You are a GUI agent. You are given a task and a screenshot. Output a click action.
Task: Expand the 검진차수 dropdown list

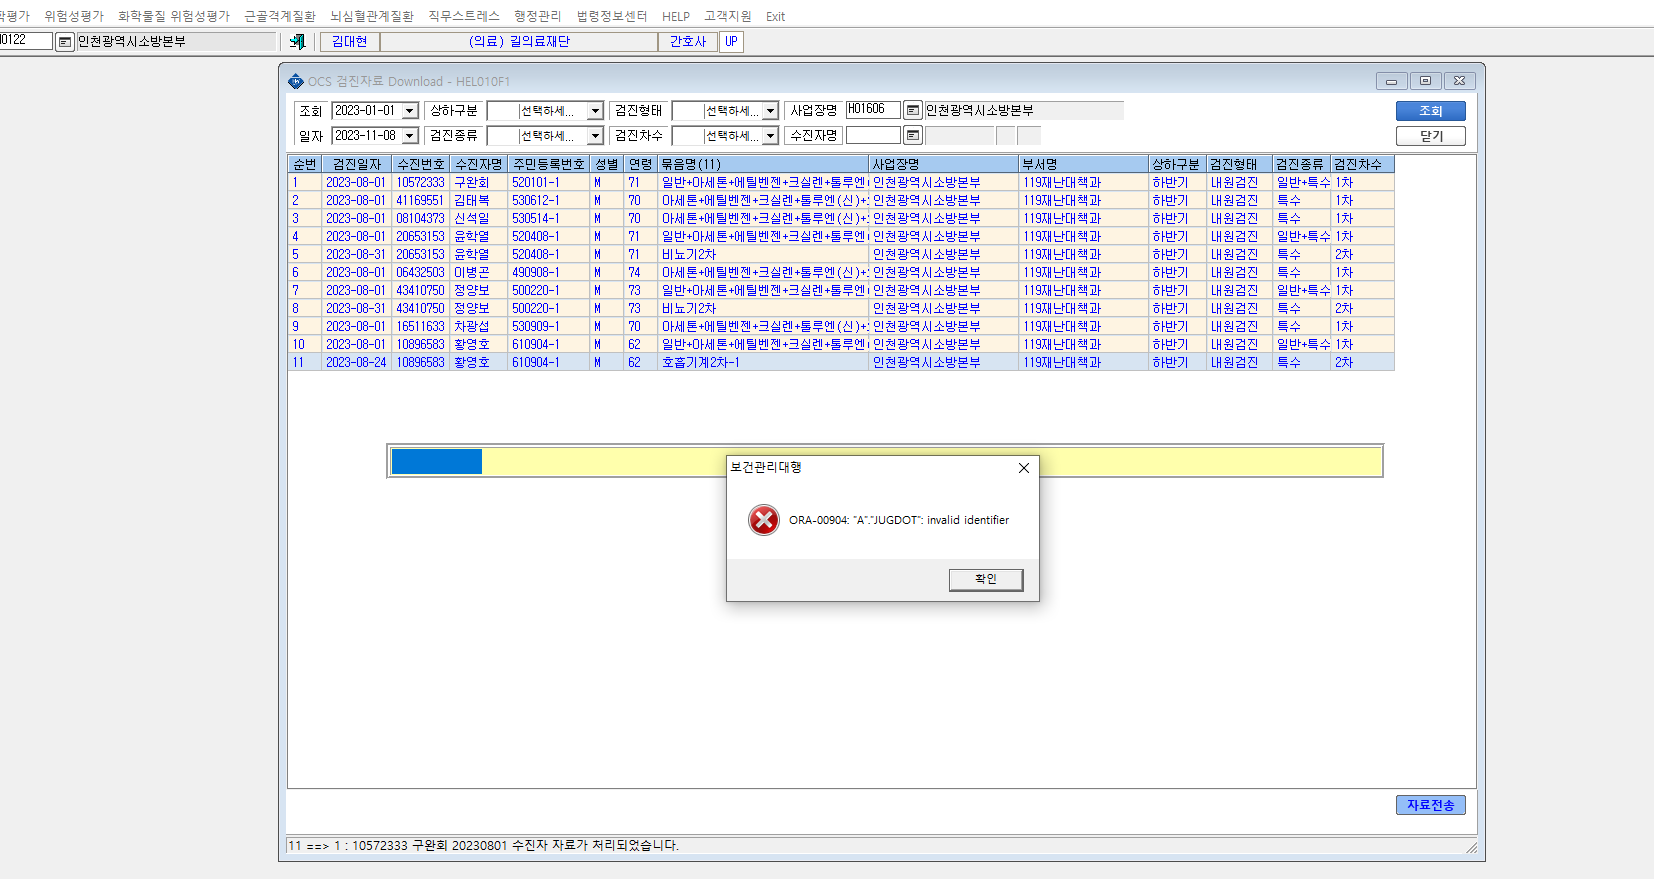[770, 135]
